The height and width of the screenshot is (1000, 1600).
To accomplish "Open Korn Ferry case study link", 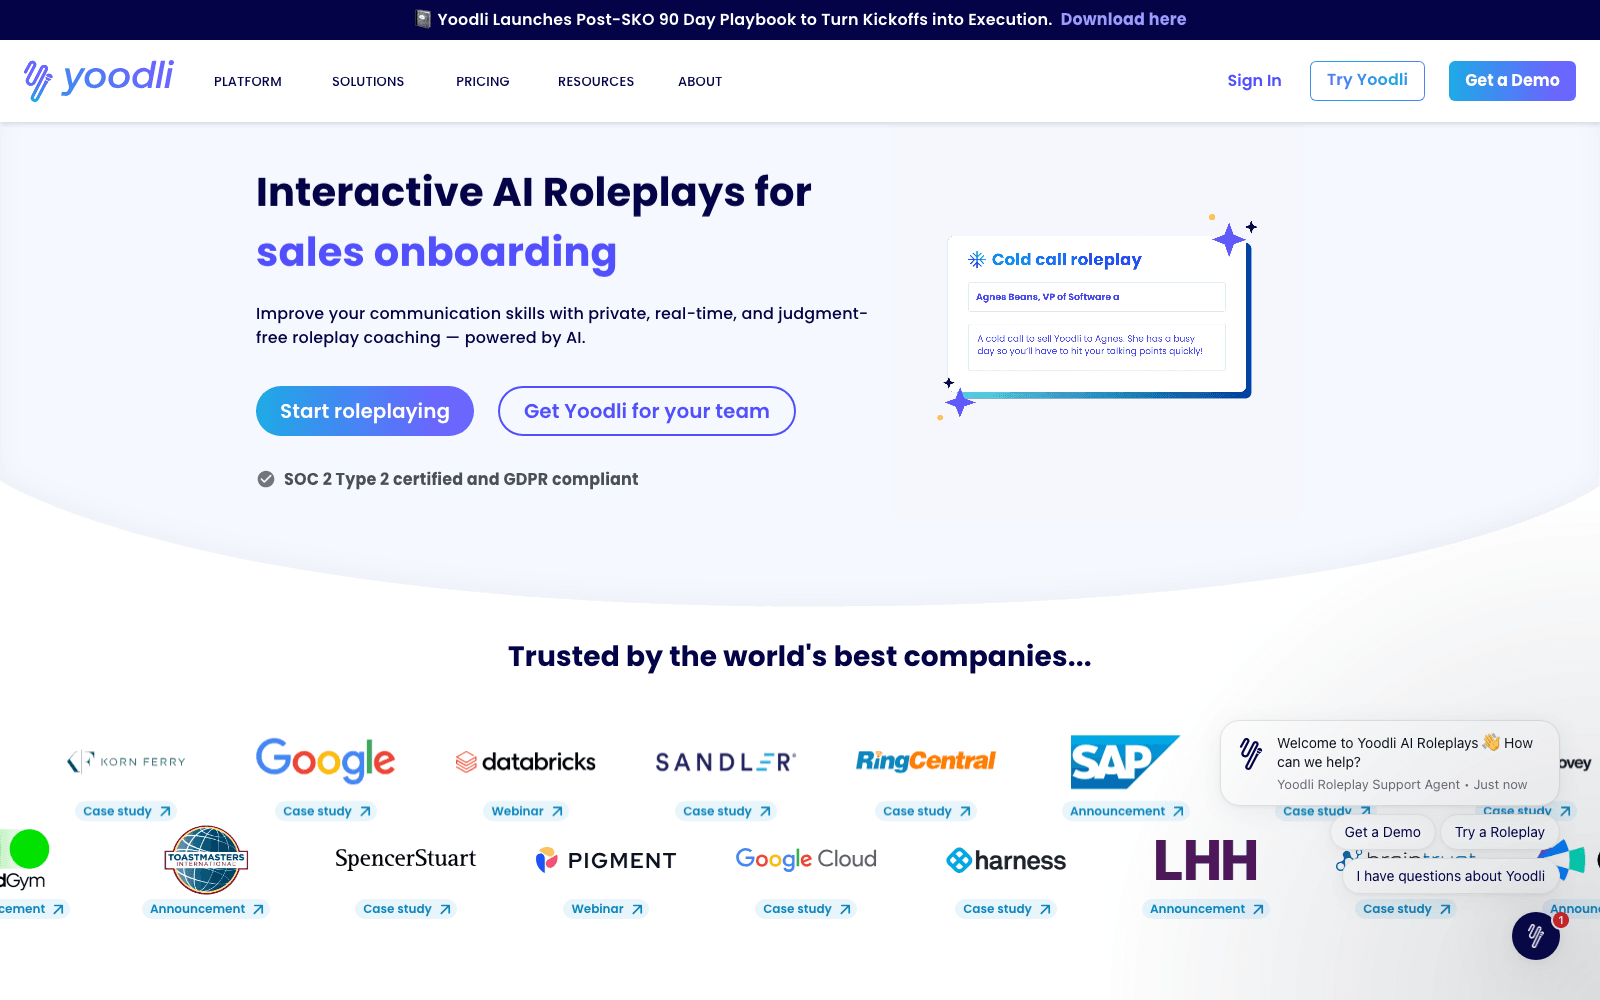I will point(127,811).
